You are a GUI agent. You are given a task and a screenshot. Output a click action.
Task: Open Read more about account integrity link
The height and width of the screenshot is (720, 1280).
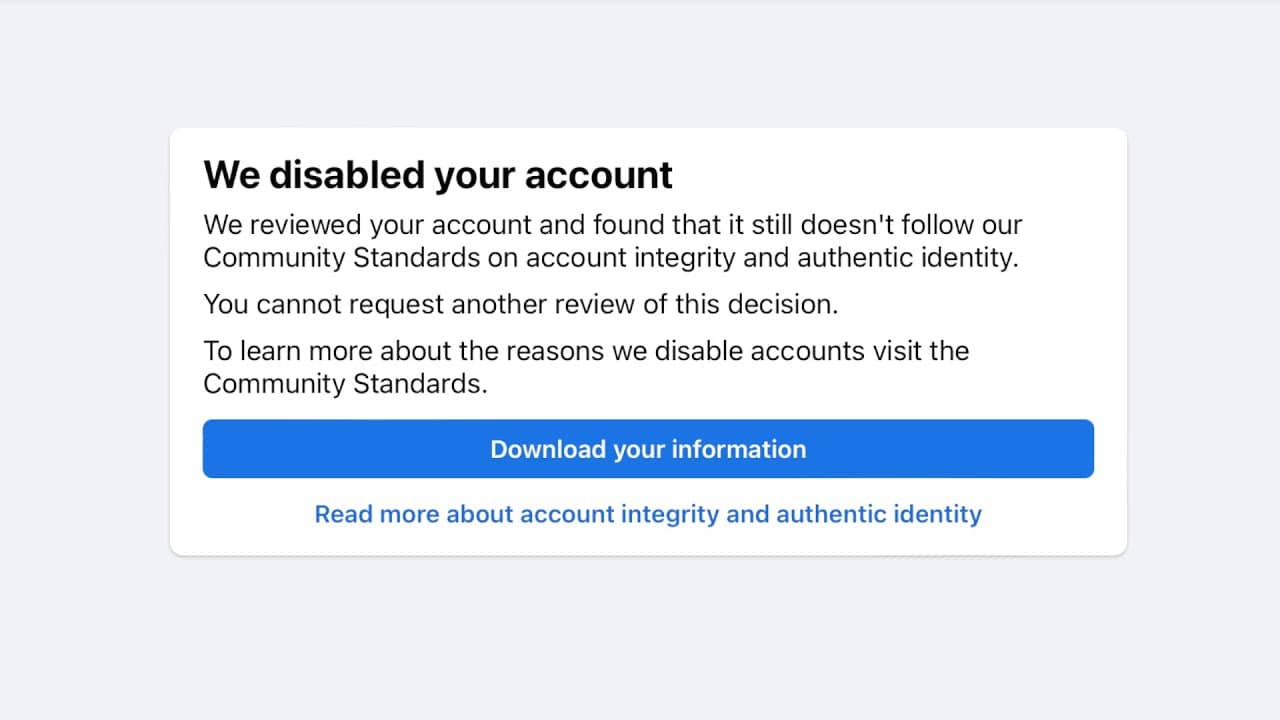(648, 514)
